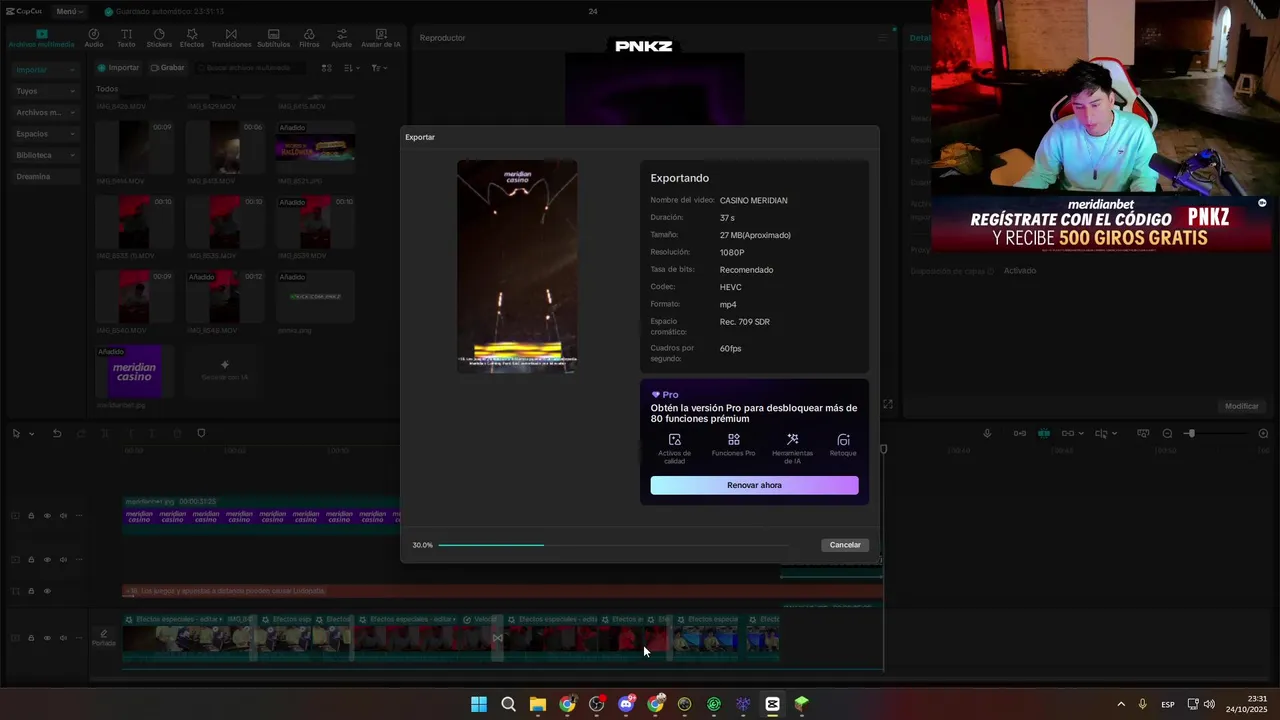Image resolution: width=1280 pixels, height=720 pixels.
Task: Click the Renovar ahora button
Action: pyautogui.click(x=754, y=485)
